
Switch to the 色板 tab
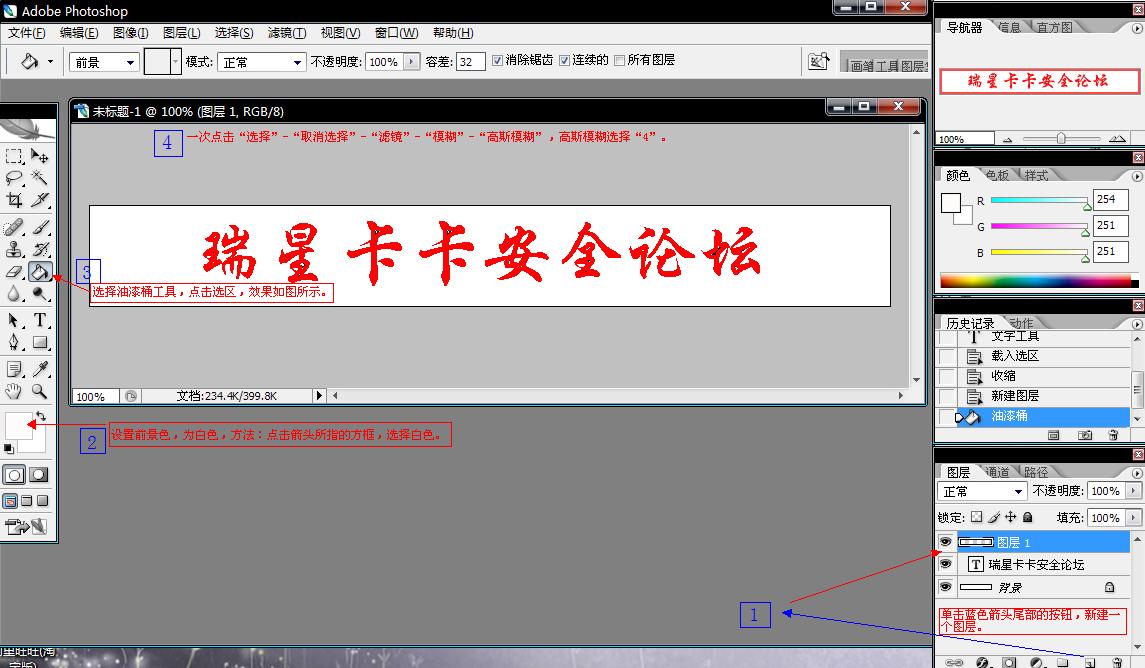(997, 175)
